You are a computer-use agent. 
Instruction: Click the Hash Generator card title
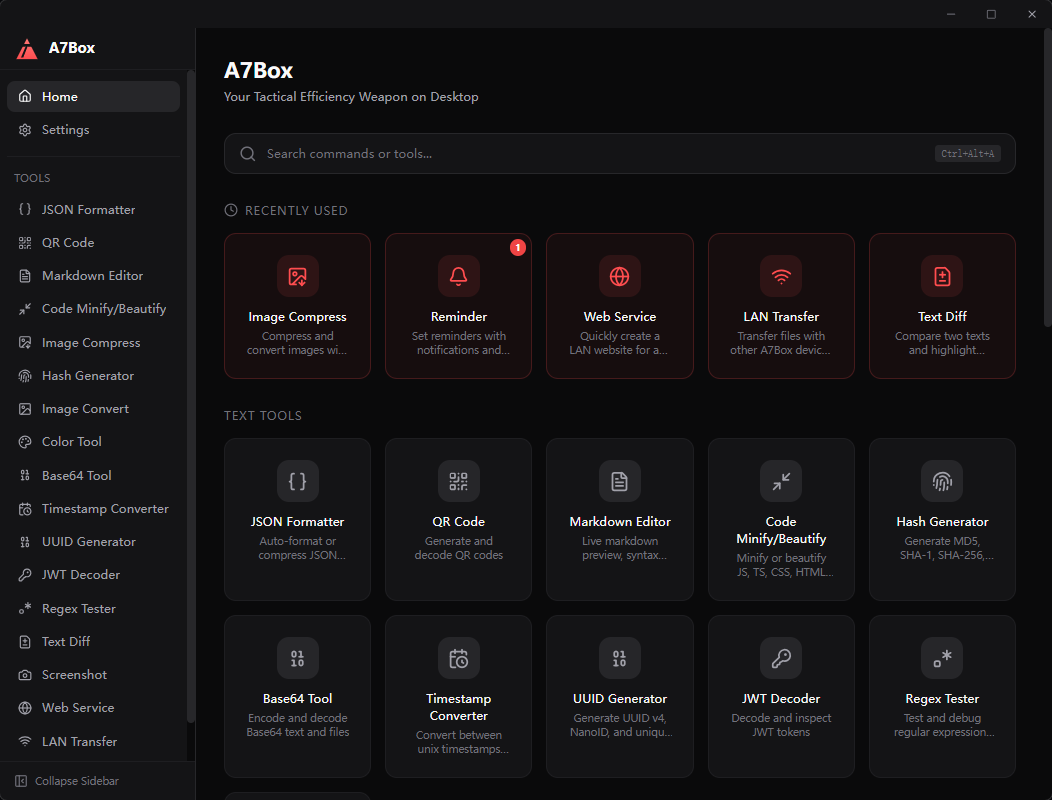(x=942, y=521)
